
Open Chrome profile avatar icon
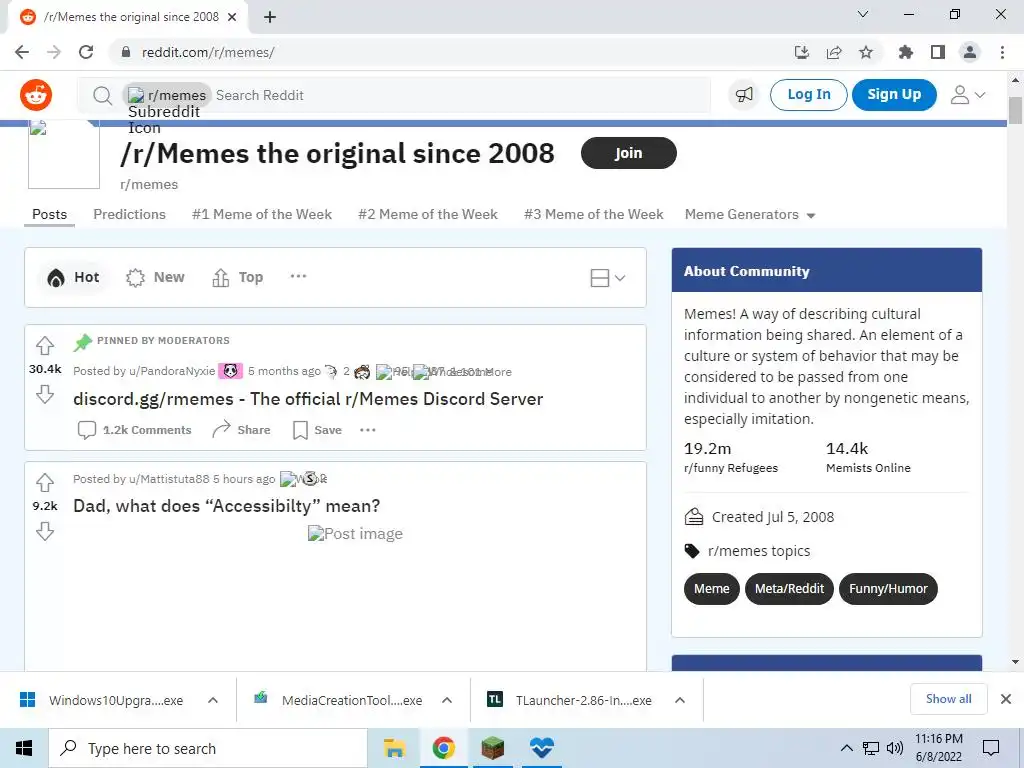click(x=970, y=52)
